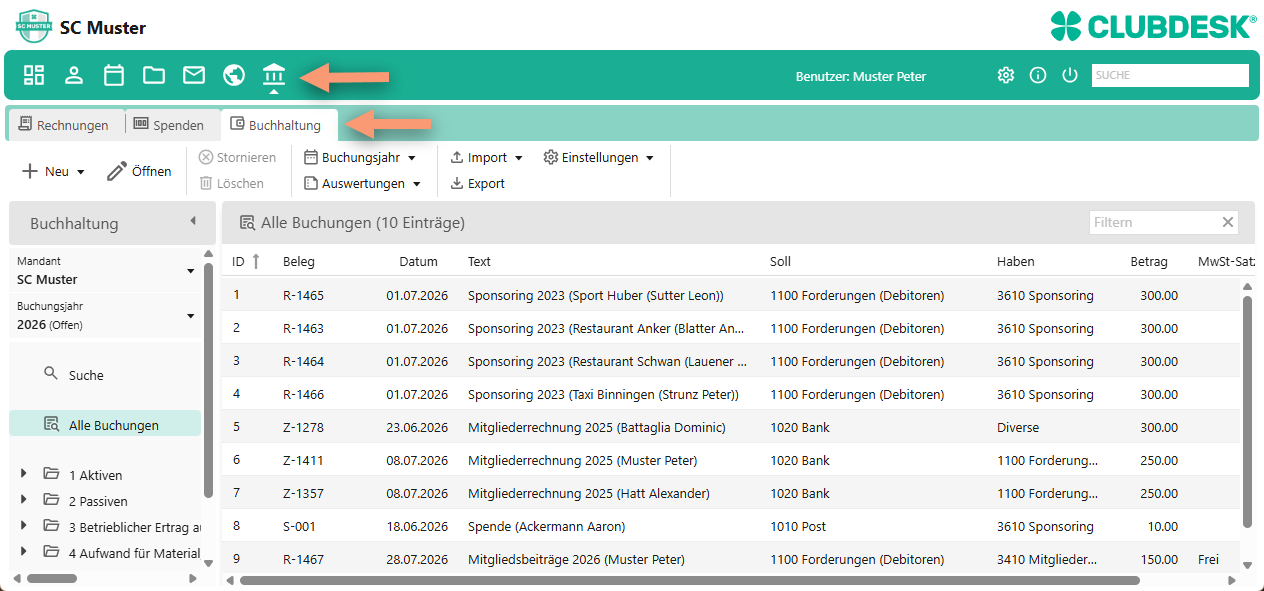Click the Löschen button
The image size is (1264, 591).
pyautogui.click(x=232, y=183)
